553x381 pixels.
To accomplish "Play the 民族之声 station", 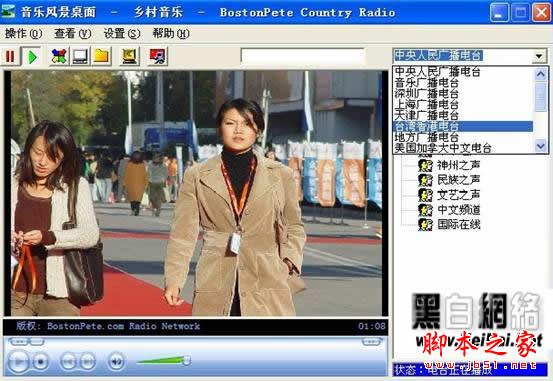I will pos(458,180).
